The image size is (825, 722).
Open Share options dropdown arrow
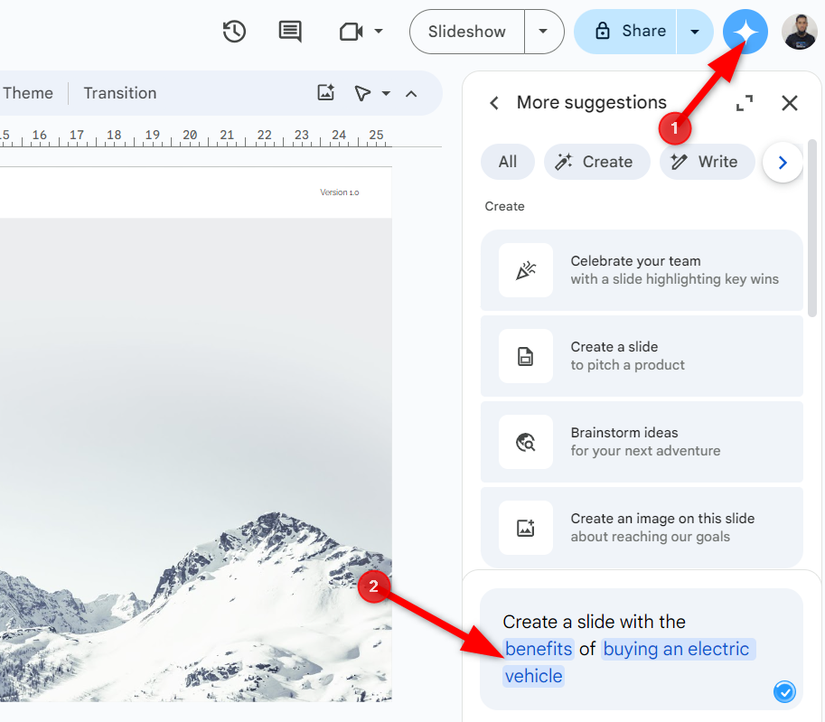(x=695, y=32)
